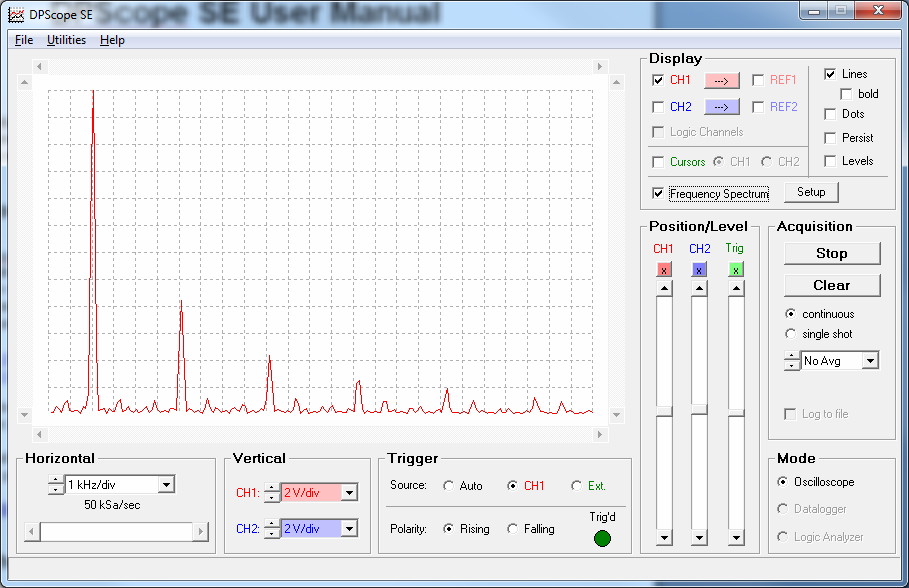Click the CH1 position up arrow
This screenshot has width=909, height=588.
664,289
